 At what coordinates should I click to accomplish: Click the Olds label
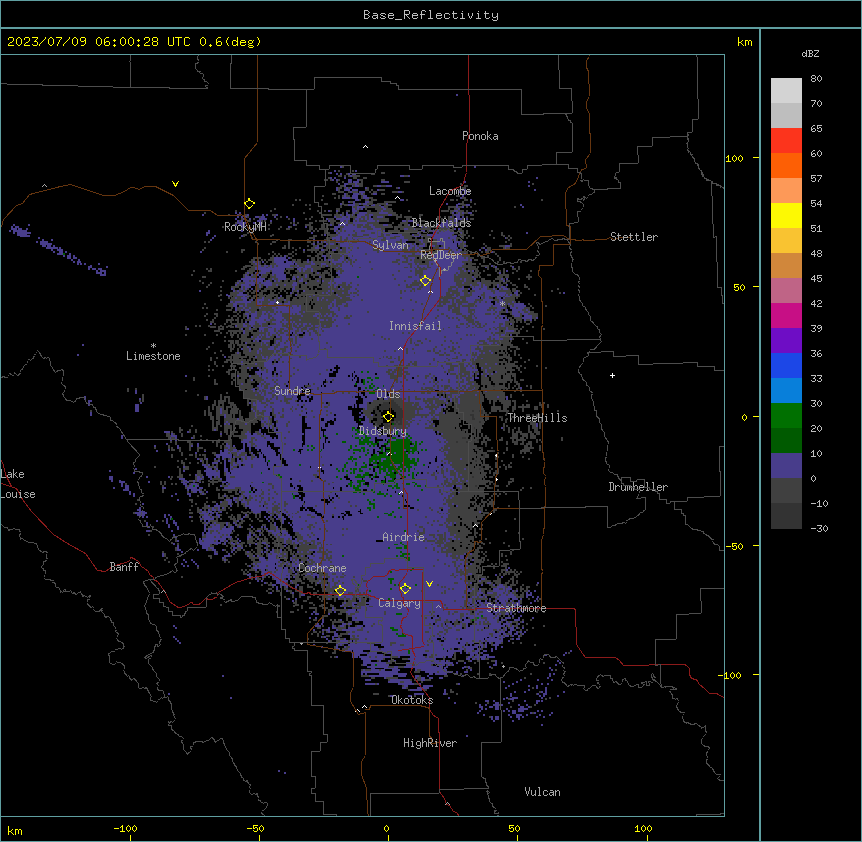point(388,394)
